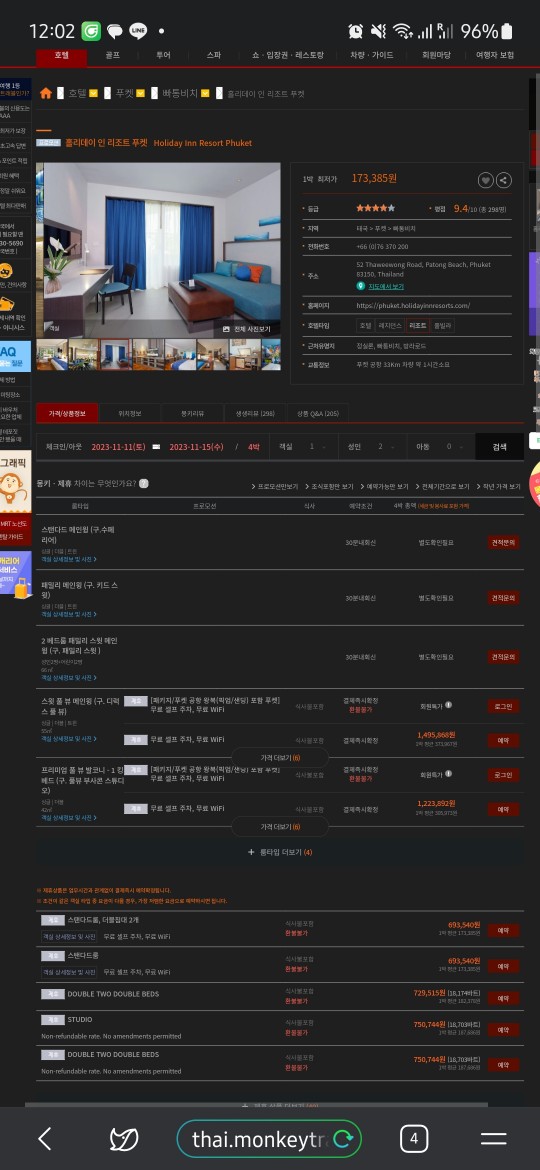Click 예약 for the STUDIO room

coord(503,1030)
